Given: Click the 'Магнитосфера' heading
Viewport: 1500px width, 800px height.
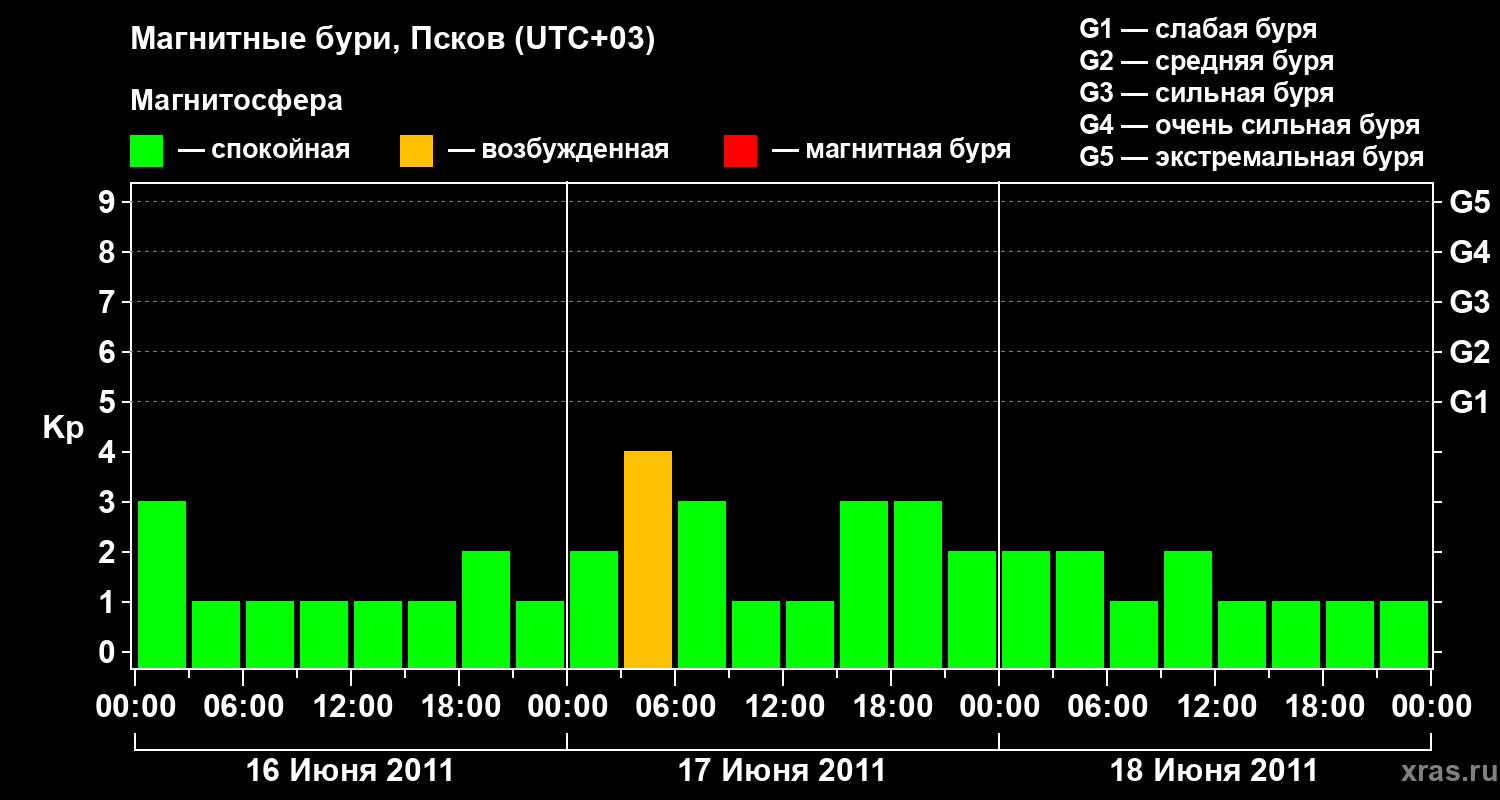Looking at the screenshot, I should pos(237,101).
